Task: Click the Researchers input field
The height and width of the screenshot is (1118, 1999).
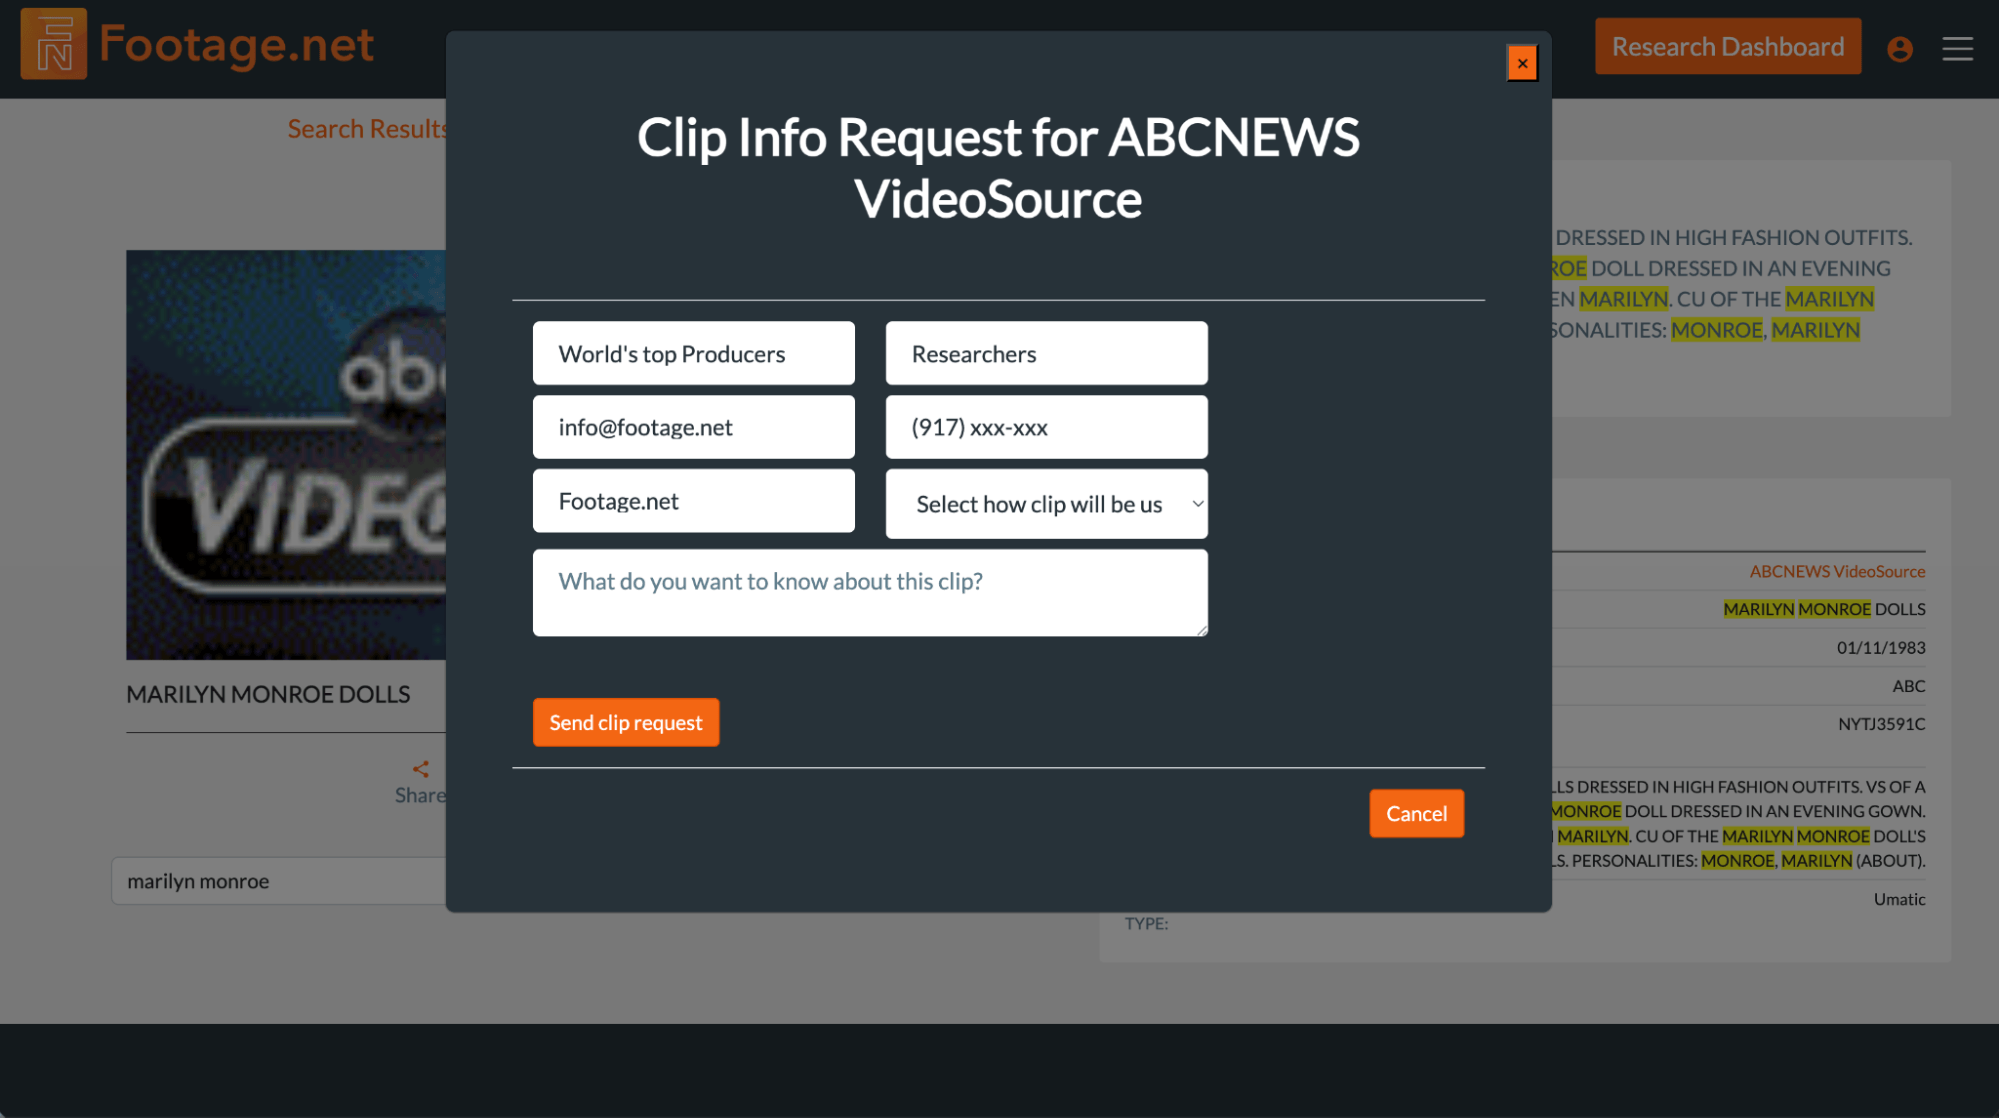Action: coord(1046,353)
